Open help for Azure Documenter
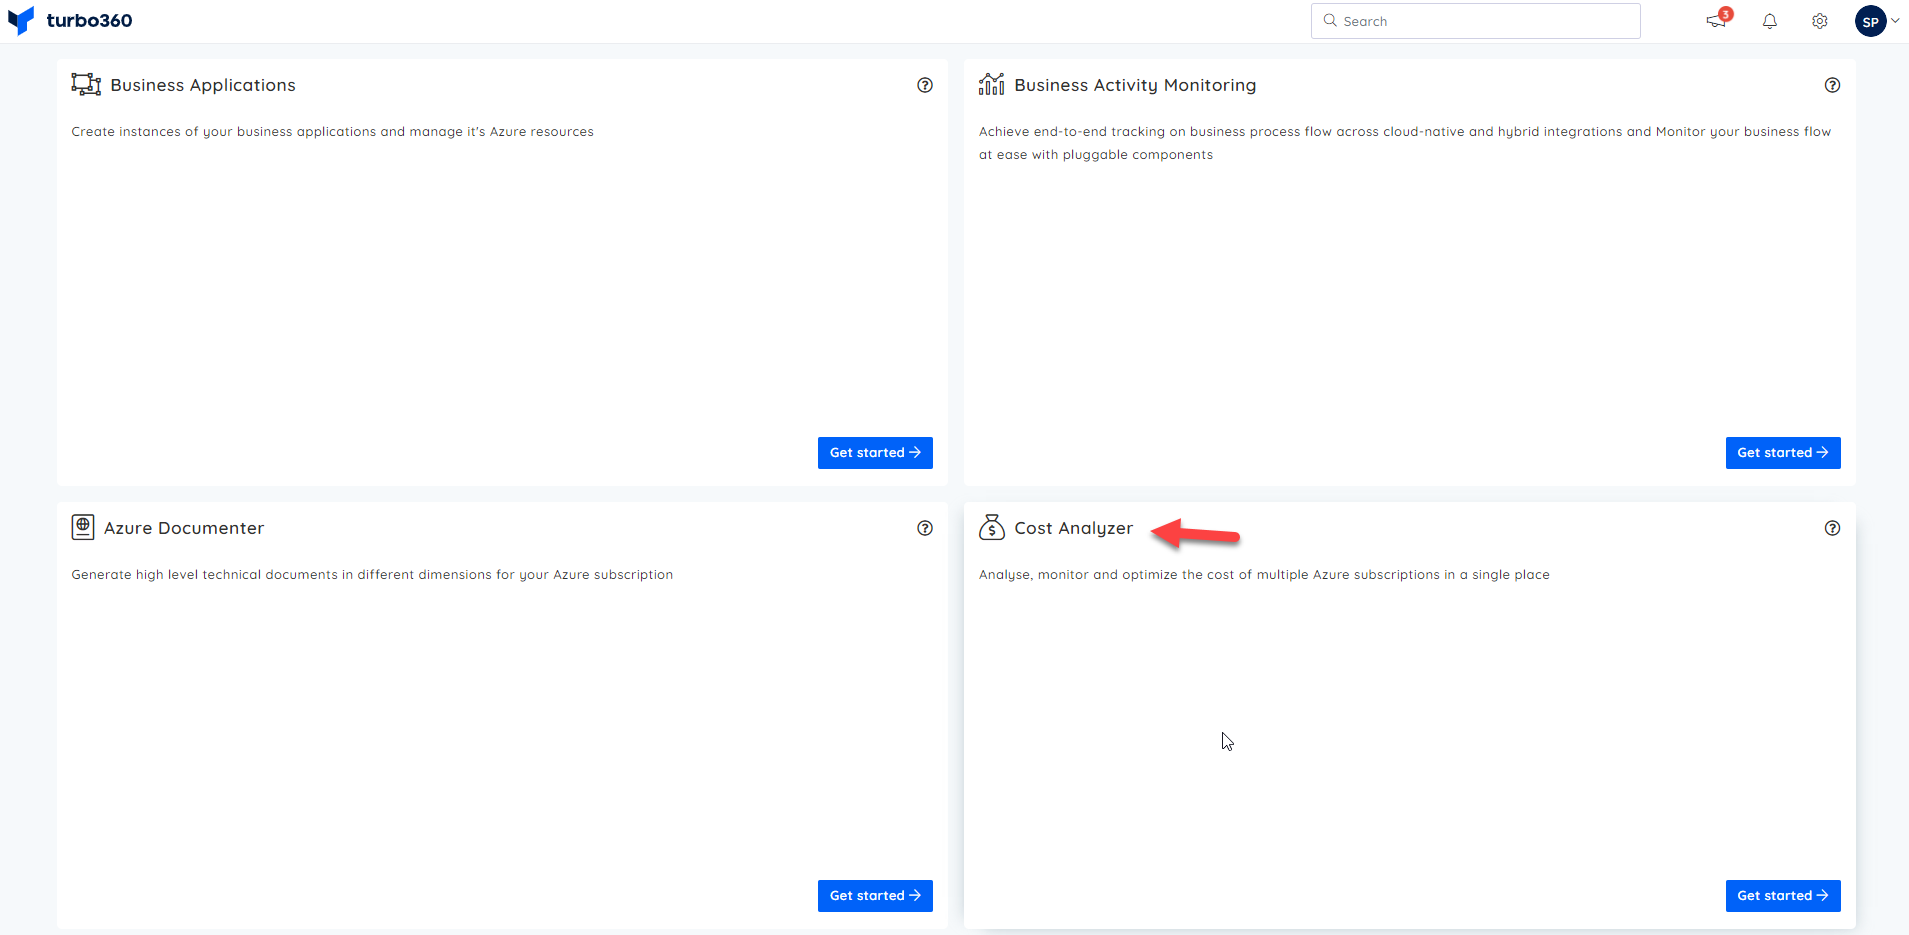Screen dimensions: 1909x935 coord(925,528)
